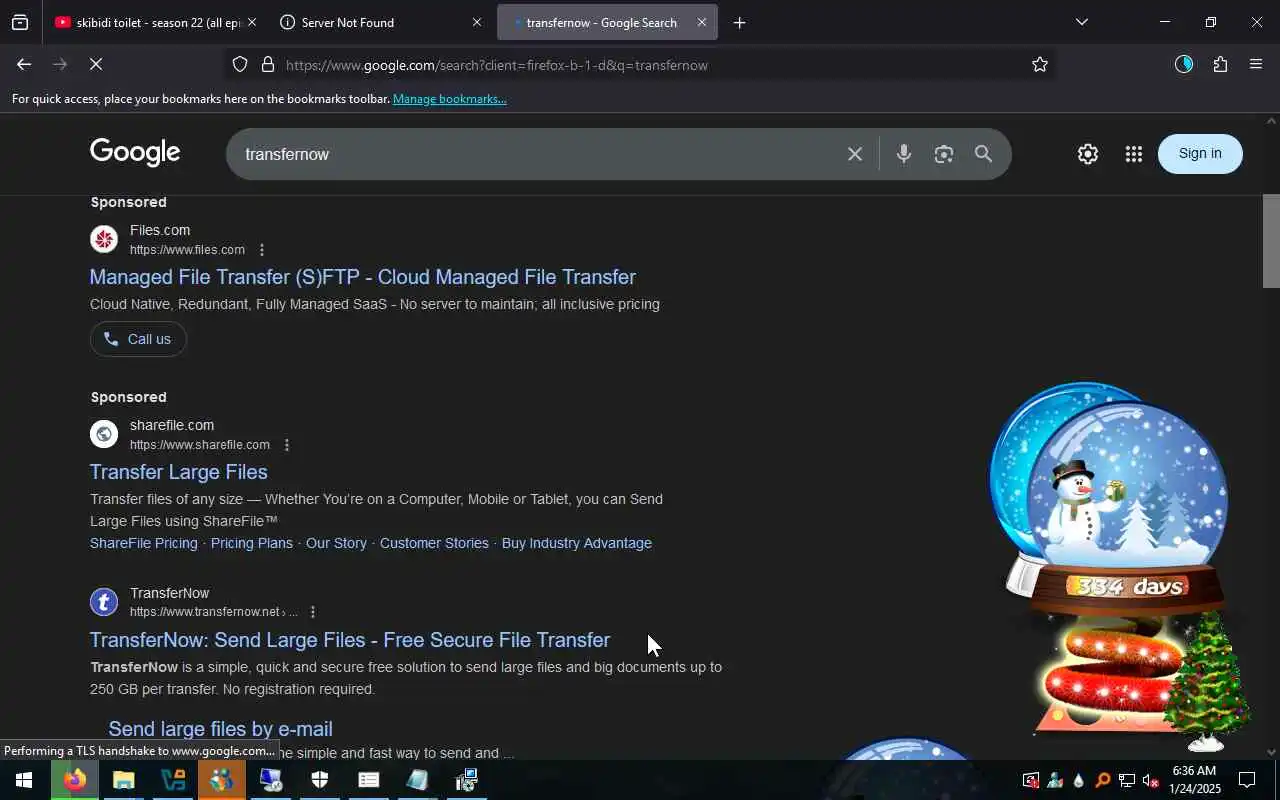Open the three-dot menu for the TransferNow result
Screen dimensions: 1280x800
point(313,612)
